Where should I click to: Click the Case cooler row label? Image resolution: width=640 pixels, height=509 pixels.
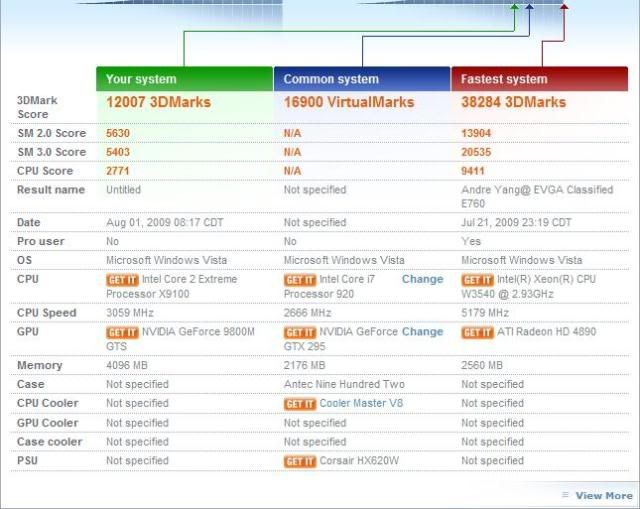49,442
